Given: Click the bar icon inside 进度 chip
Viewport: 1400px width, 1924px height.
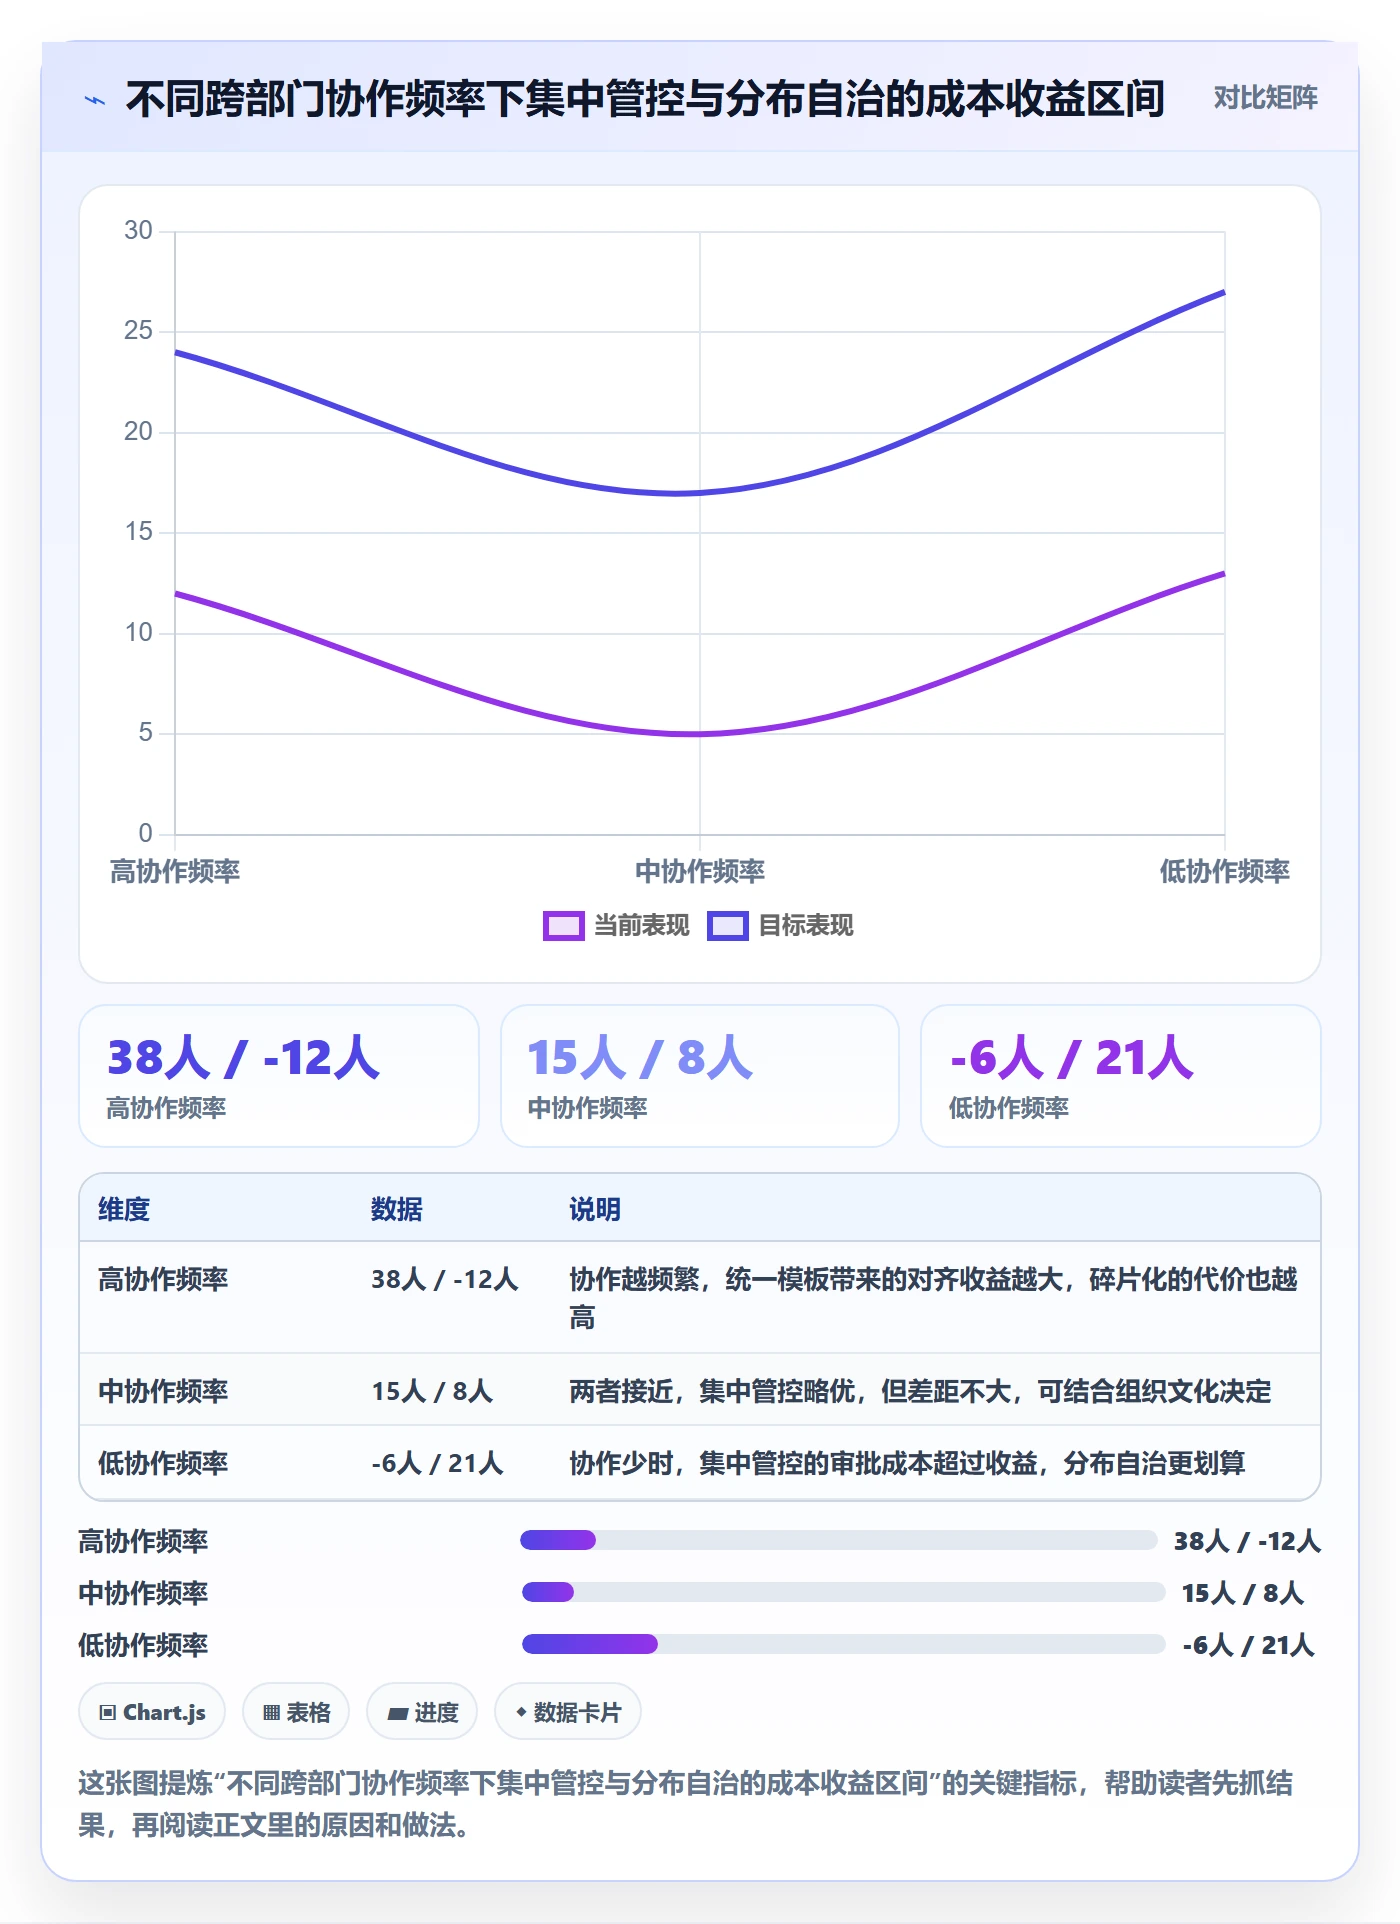Looking at the screenshot, I should coord(398,1713).
